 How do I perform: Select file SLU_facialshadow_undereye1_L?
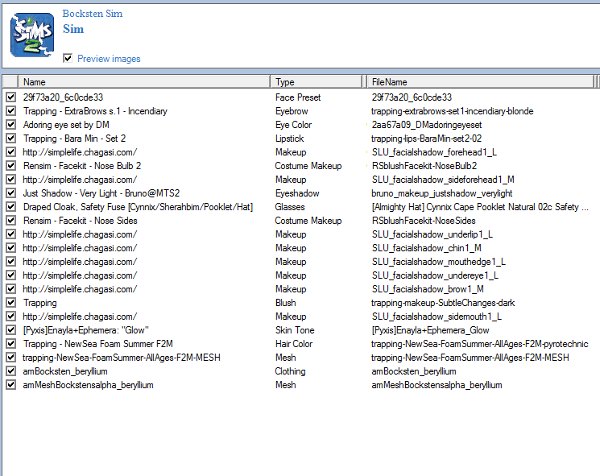click(x=435, y=276)
